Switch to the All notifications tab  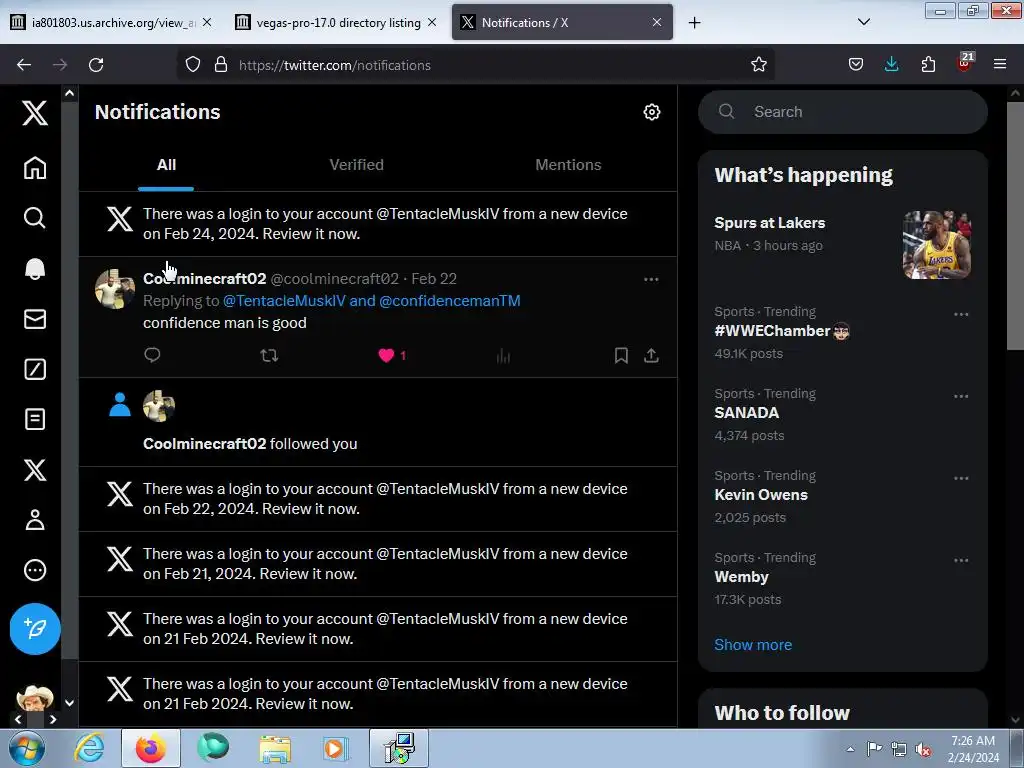(166, 165)
